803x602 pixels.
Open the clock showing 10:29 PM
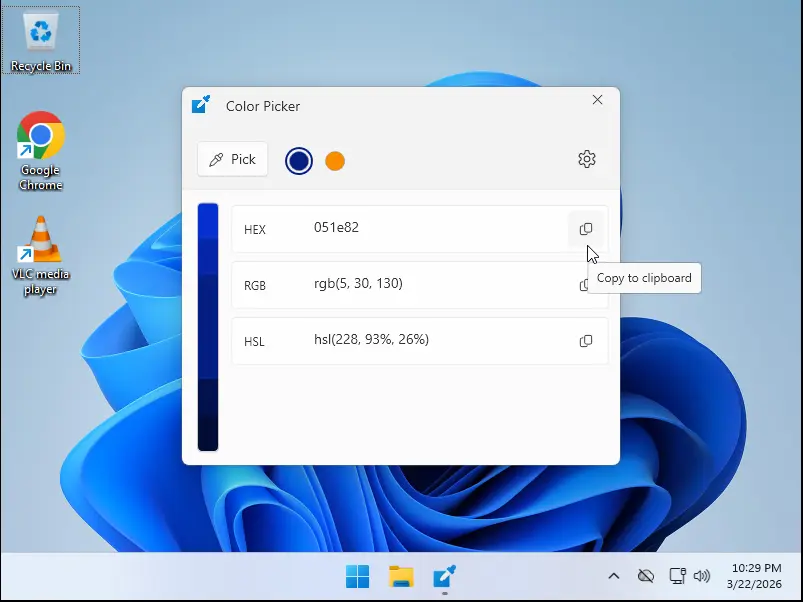pos(754,576)
